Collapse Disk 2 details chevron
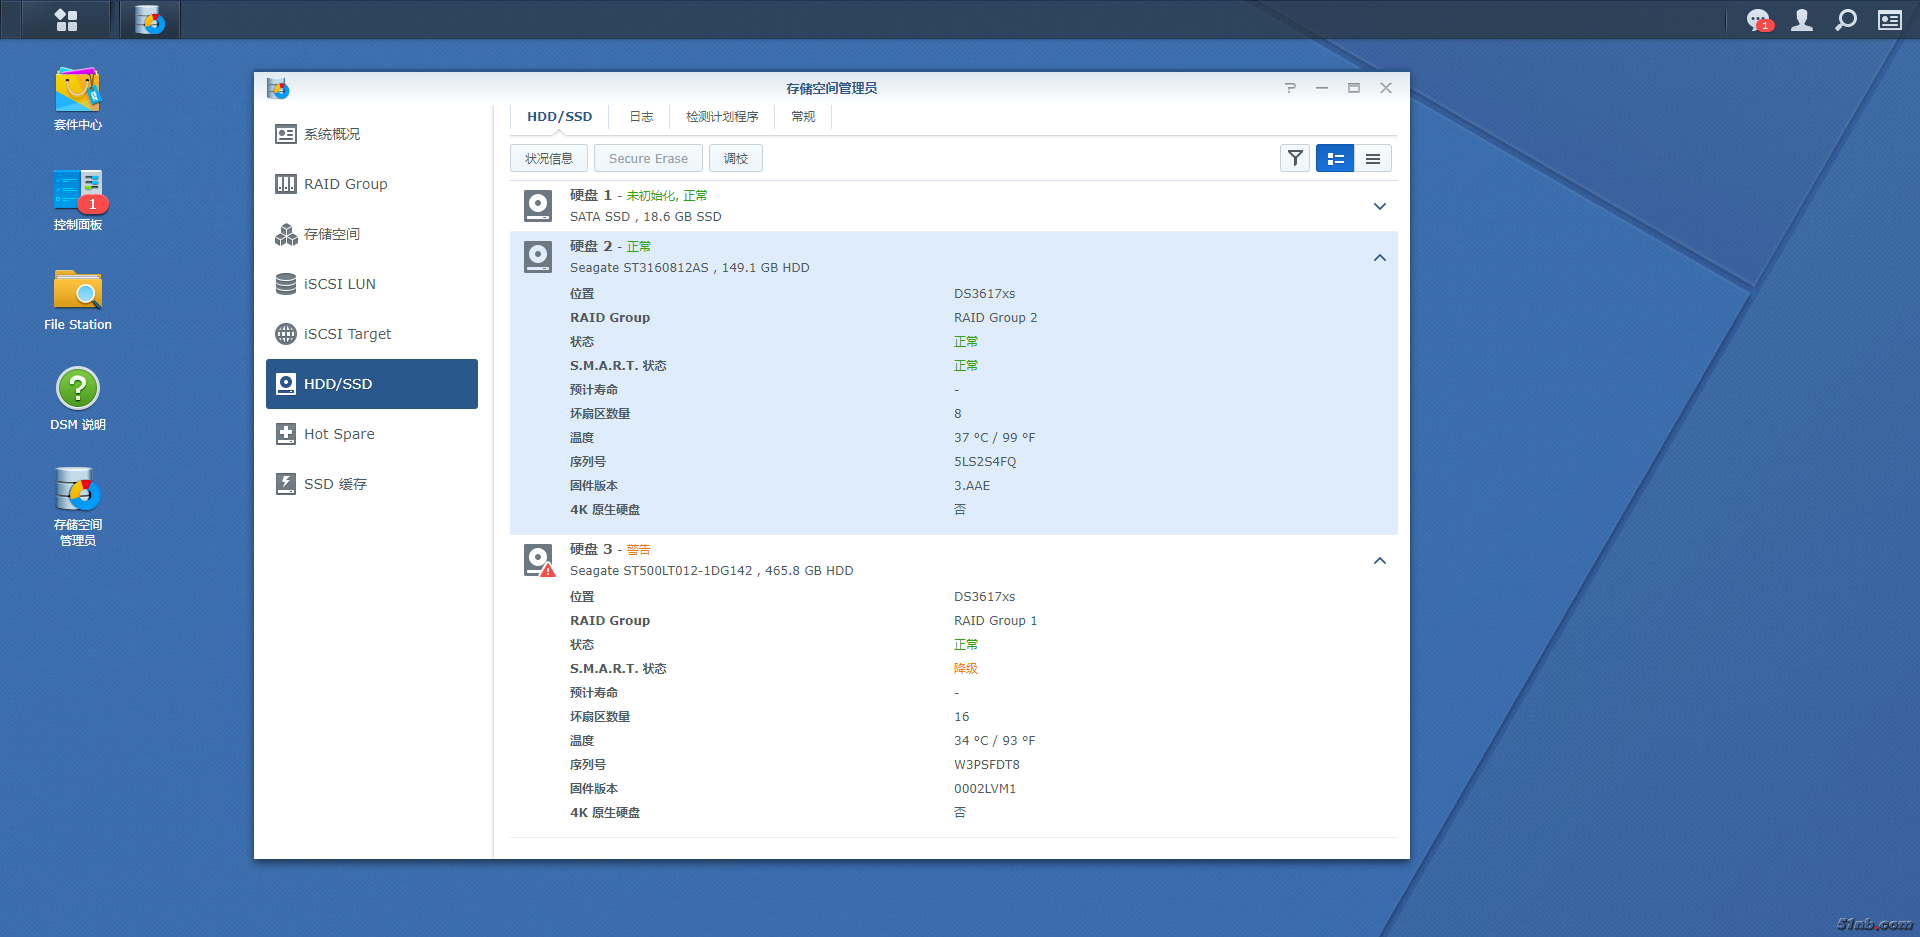This screenshot has height=937, width=1920. click(x=1380, y=258)
